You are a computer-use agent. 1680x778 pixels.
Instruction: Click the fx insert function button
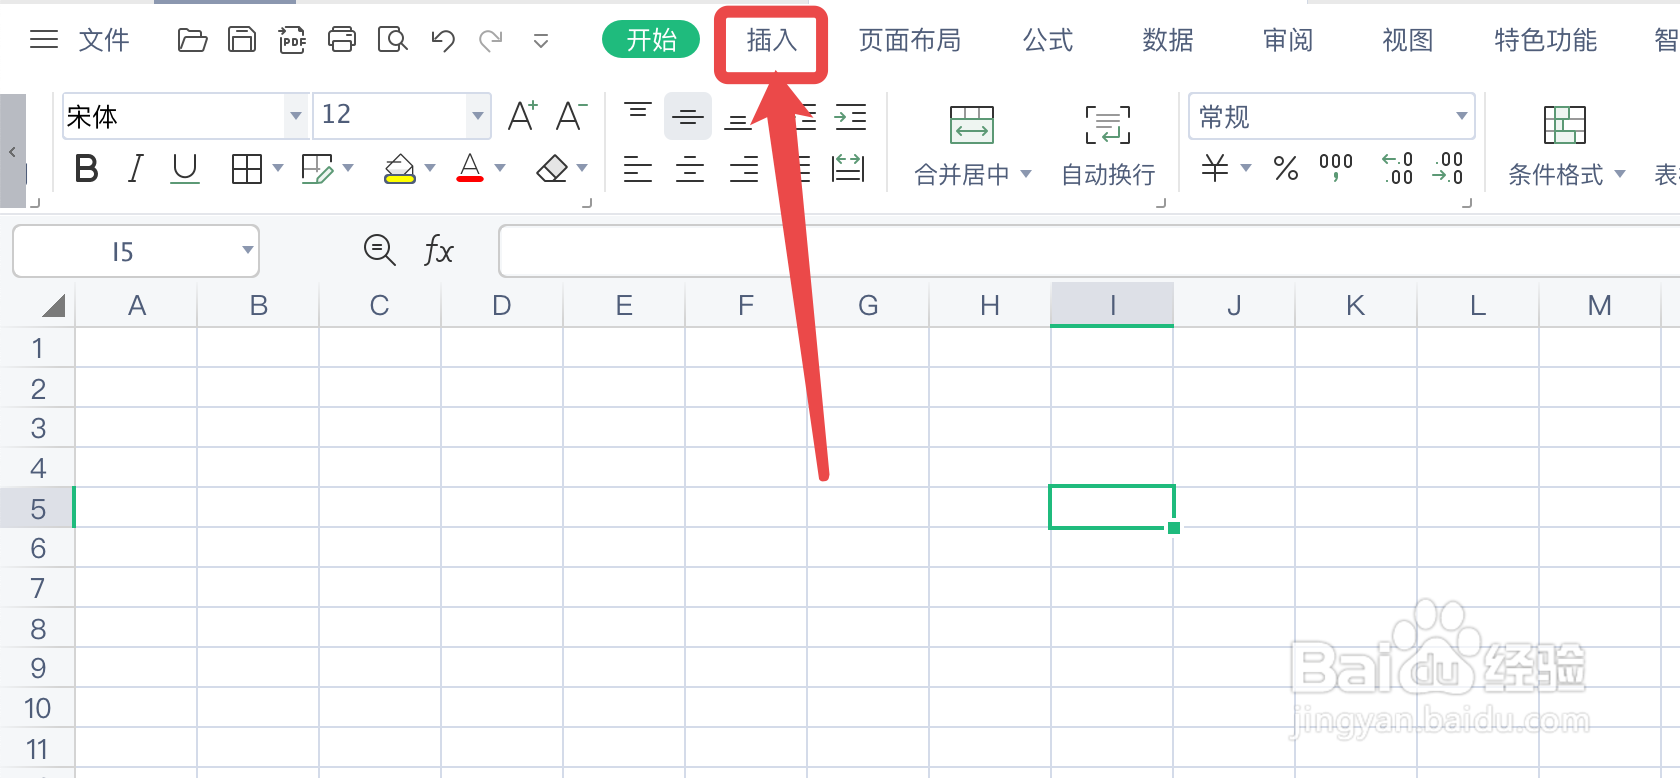coord(439,250)
